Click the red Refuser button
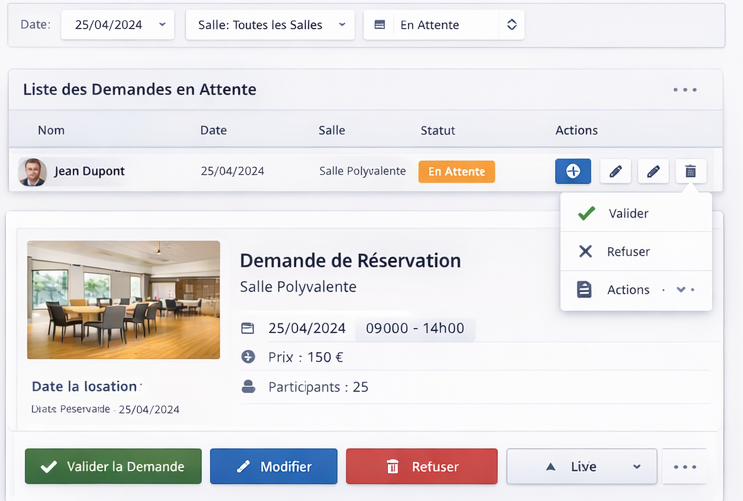The width and height of the screenshot is (743, 501). pos(422,466)
